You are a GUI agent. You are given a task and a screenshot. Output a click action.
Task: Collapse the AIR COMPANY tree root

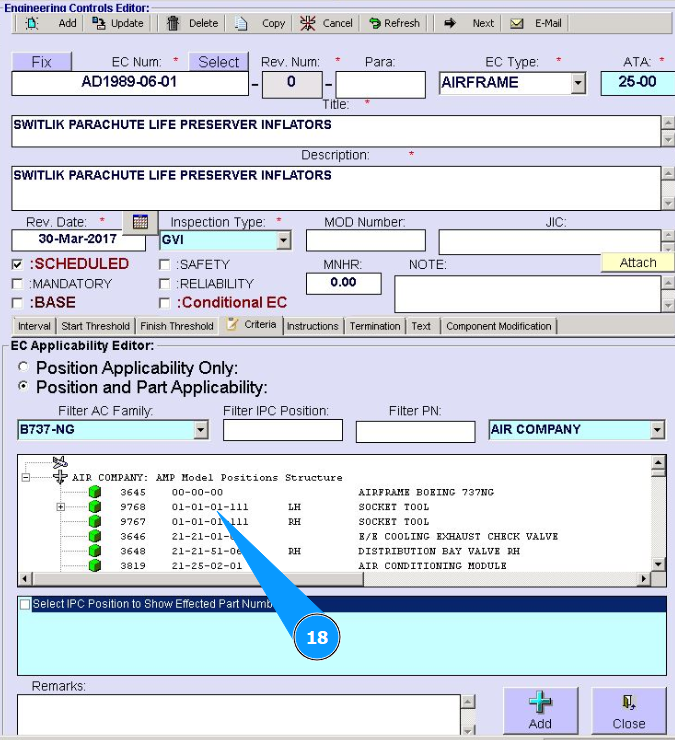(26, 477)
